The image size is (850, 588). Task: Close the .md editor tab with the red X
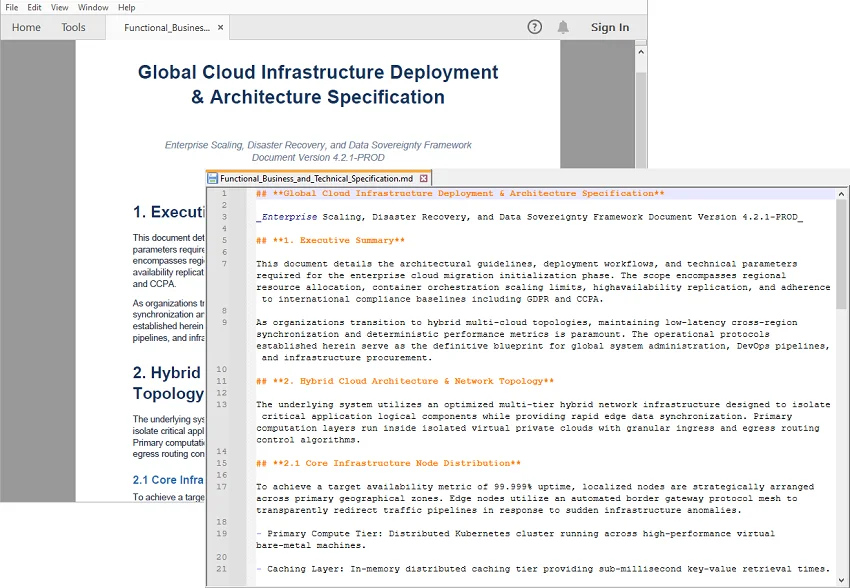(x=424, y=178)
